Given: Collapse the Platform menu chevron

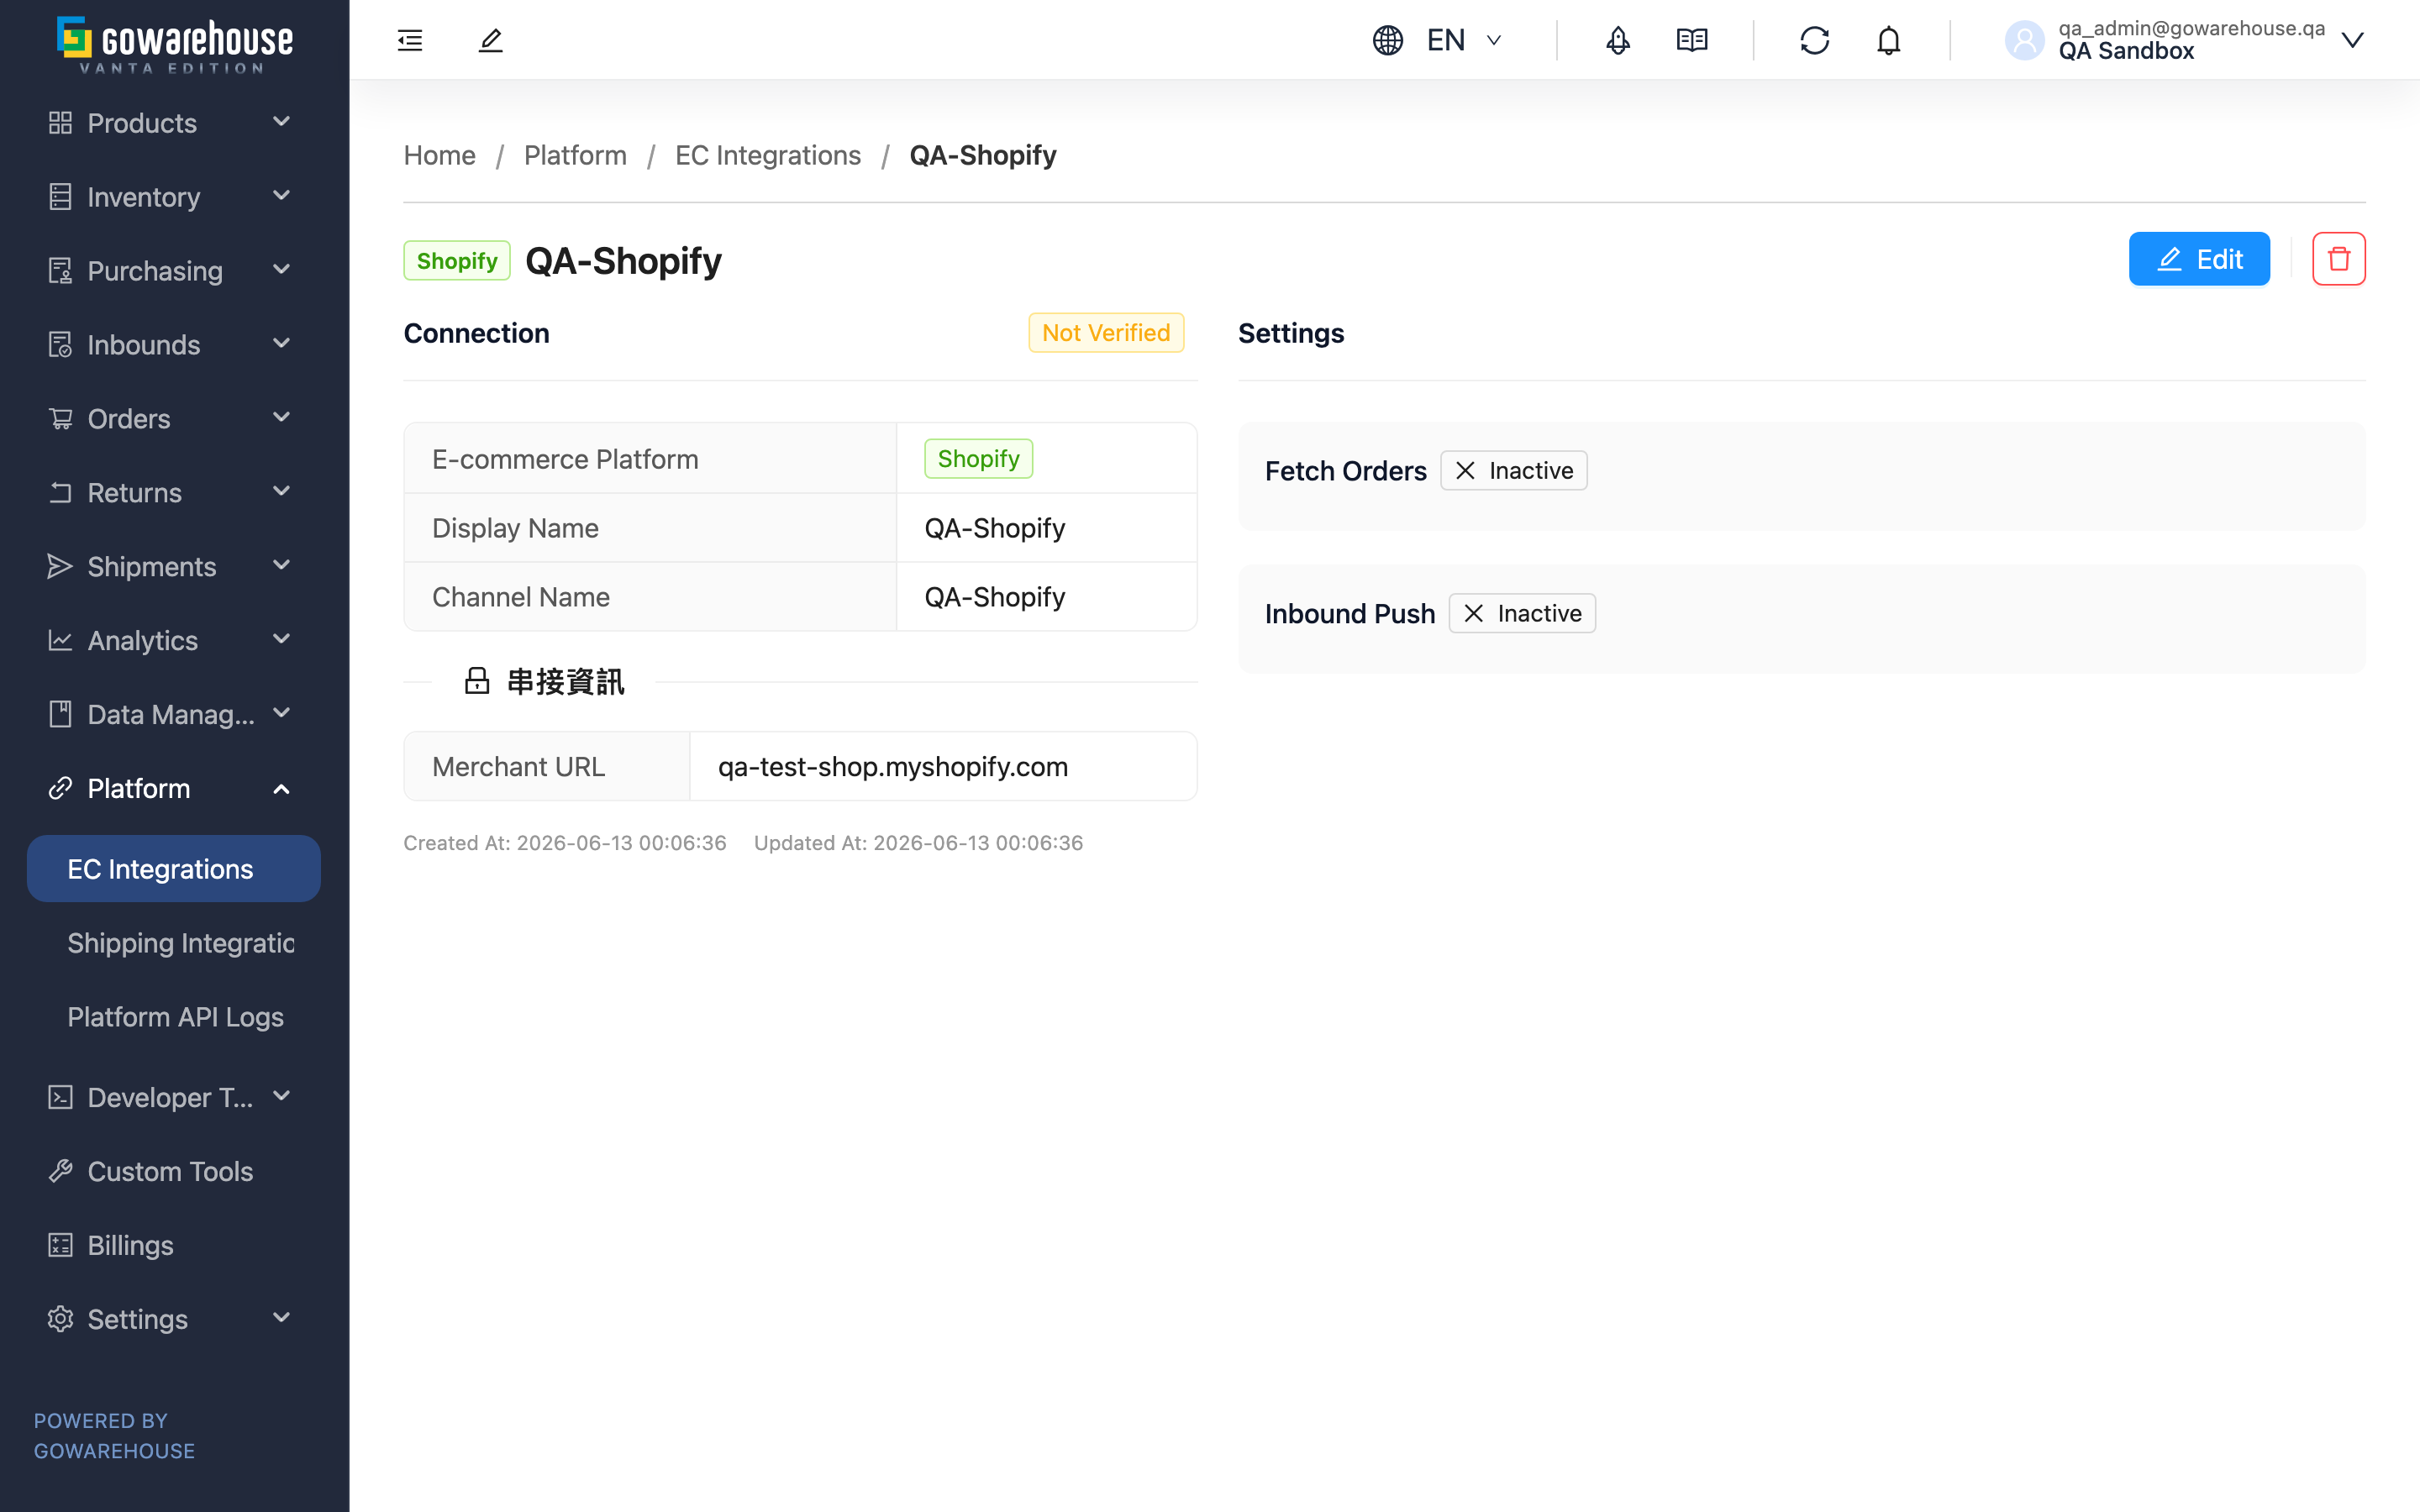Looking at the screenshot, I should pyautogui.click(x=281, y=789).
